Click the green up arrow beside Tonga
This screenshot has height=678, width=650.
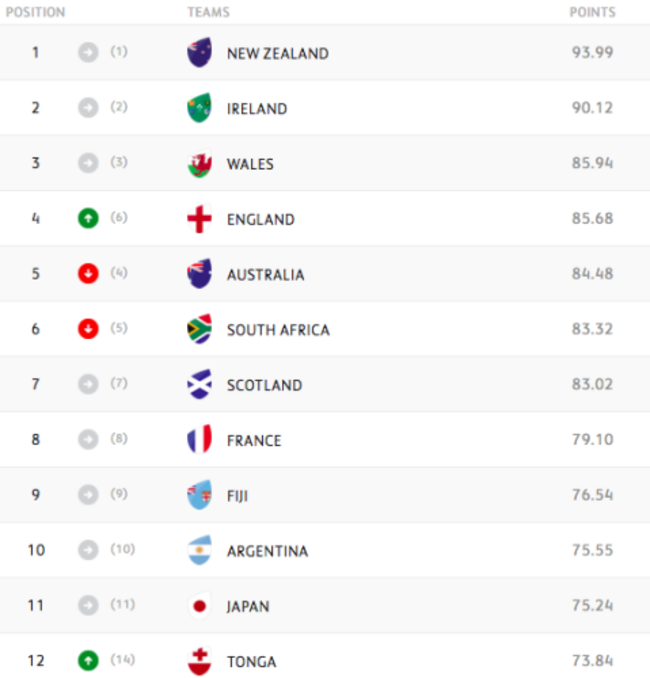(x=88, y=661)
